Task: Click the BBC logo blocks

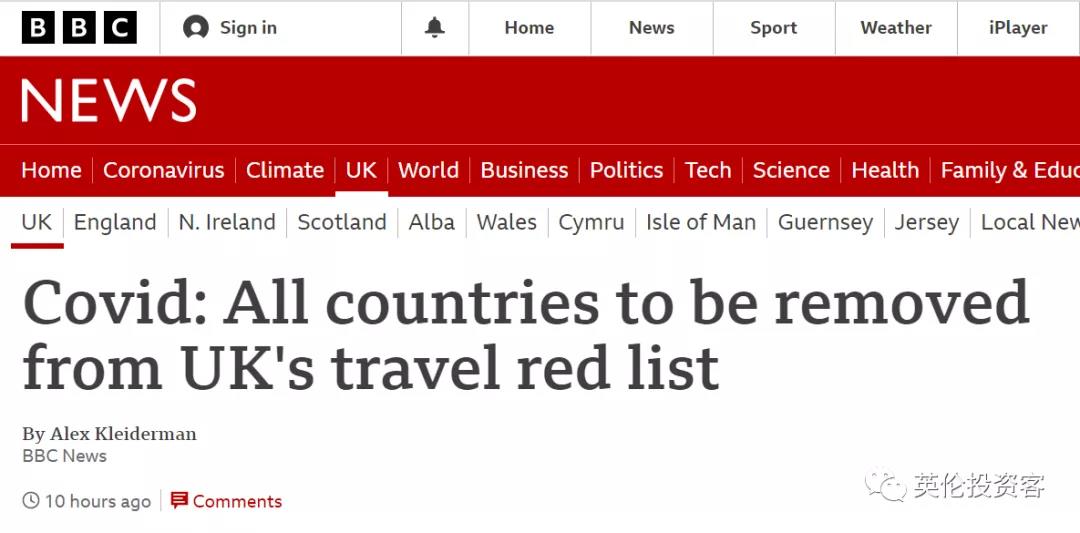Action: pyautogui.click(x=79, y=28)
